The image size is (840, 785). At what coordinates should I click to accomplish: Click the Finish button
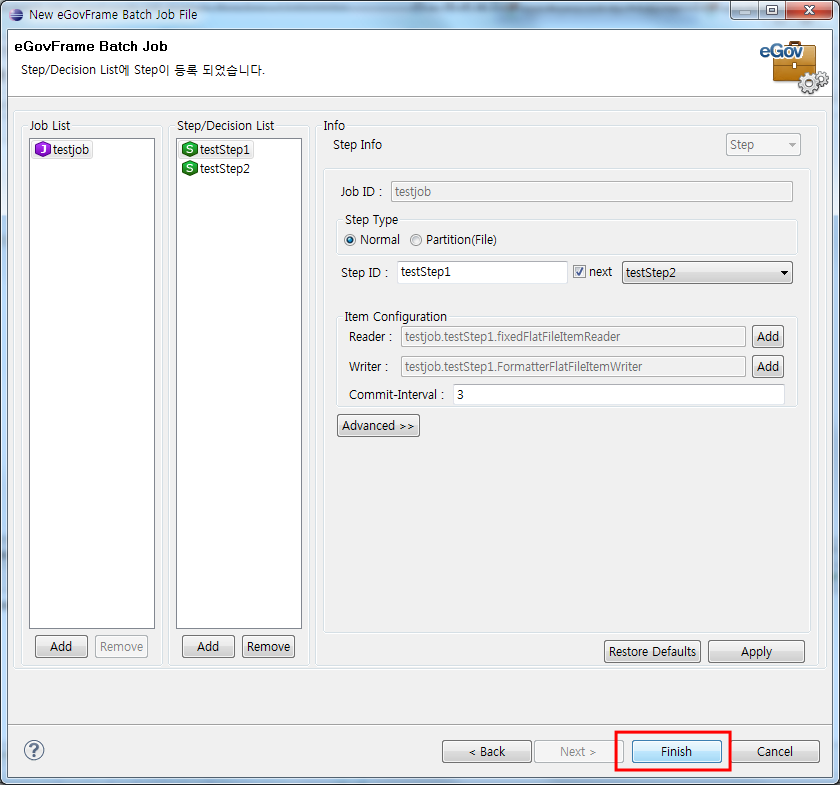[x=677, y=752]
